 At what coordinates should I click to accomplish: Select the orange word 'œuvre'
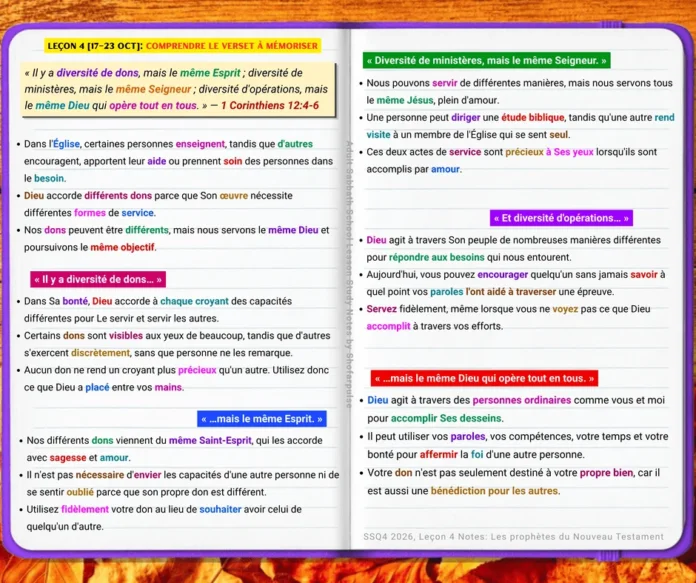click(233, 196)
